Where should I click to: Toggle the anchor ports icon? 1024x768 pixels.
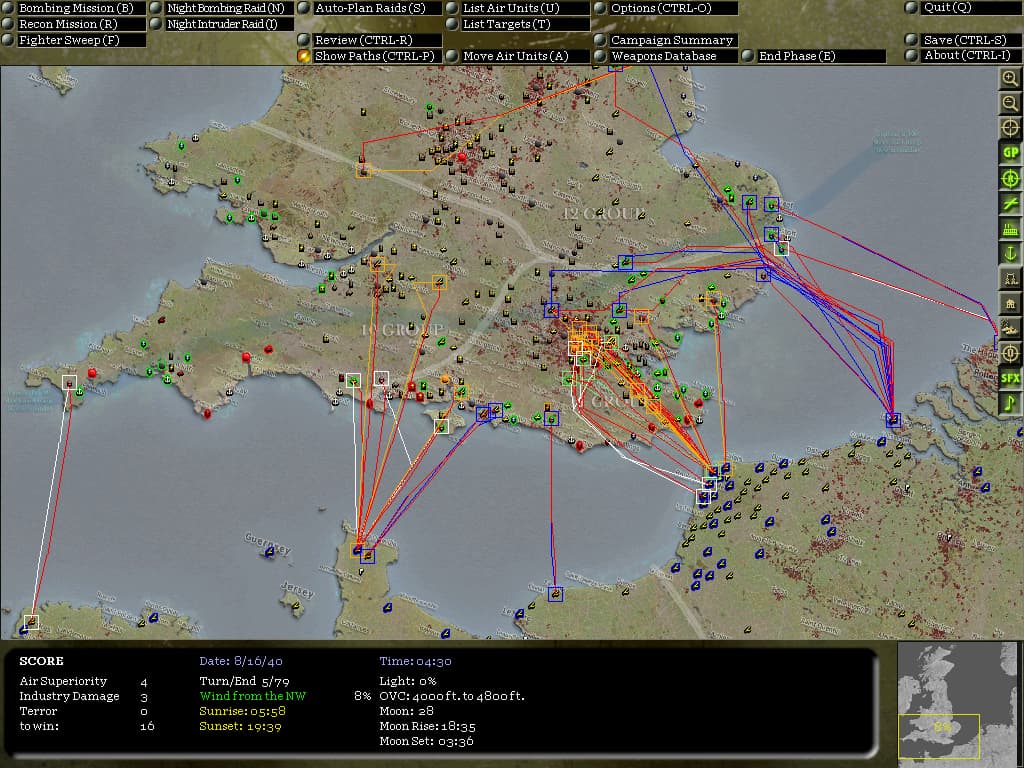click(1010, 254)
